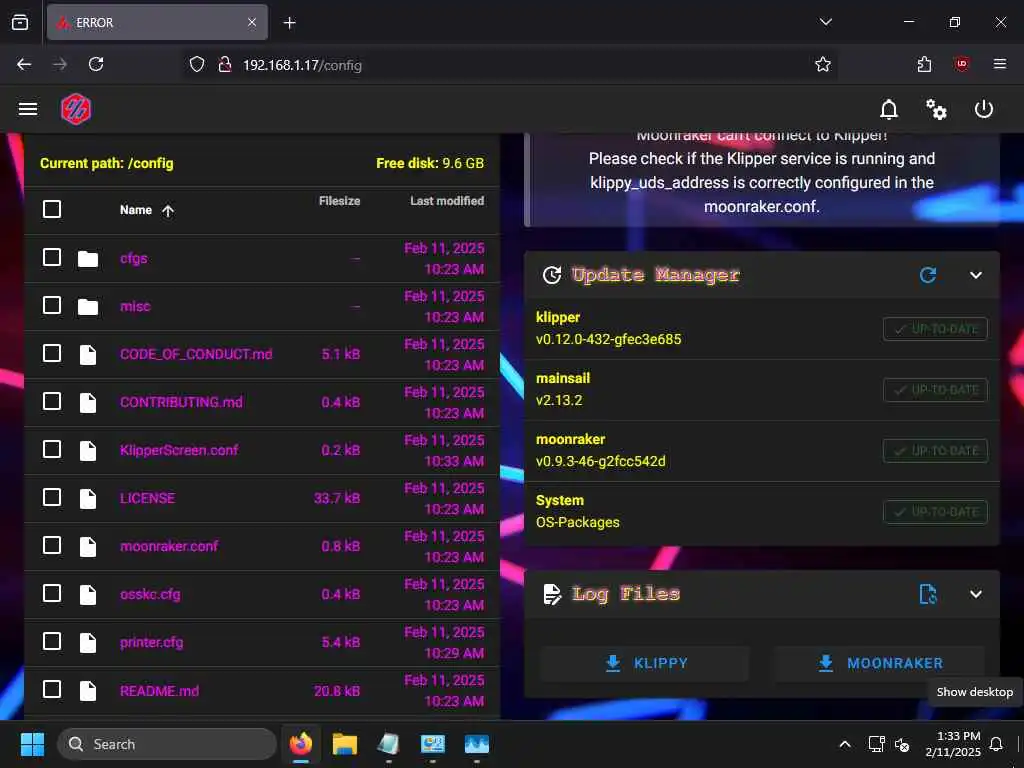
Task: Open the power menu icon
Action: pyautogui.click(x=984, y=109)
